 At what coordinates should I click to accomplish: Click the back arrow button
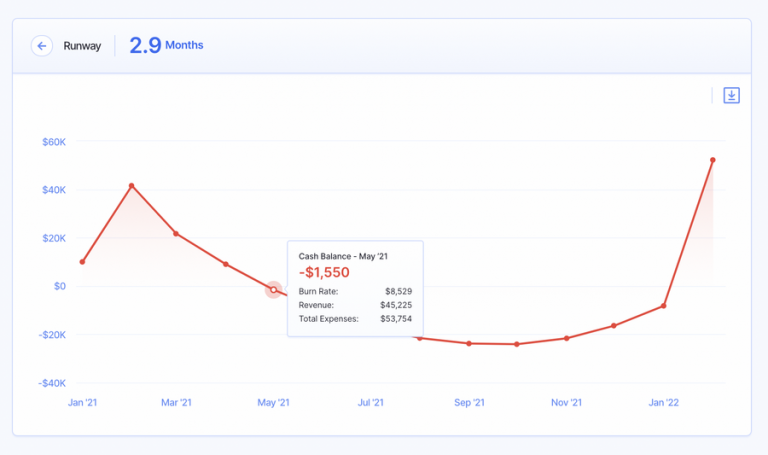click(41, 46)
